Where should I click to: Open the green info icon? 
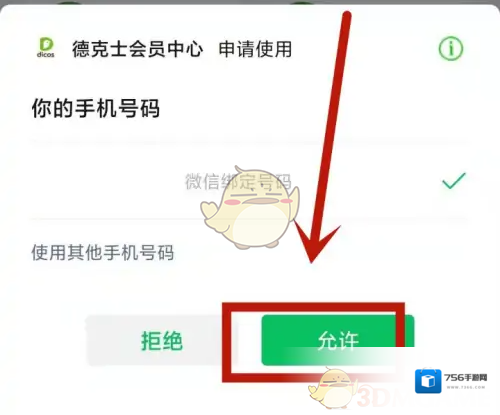[x=450, y=48]
